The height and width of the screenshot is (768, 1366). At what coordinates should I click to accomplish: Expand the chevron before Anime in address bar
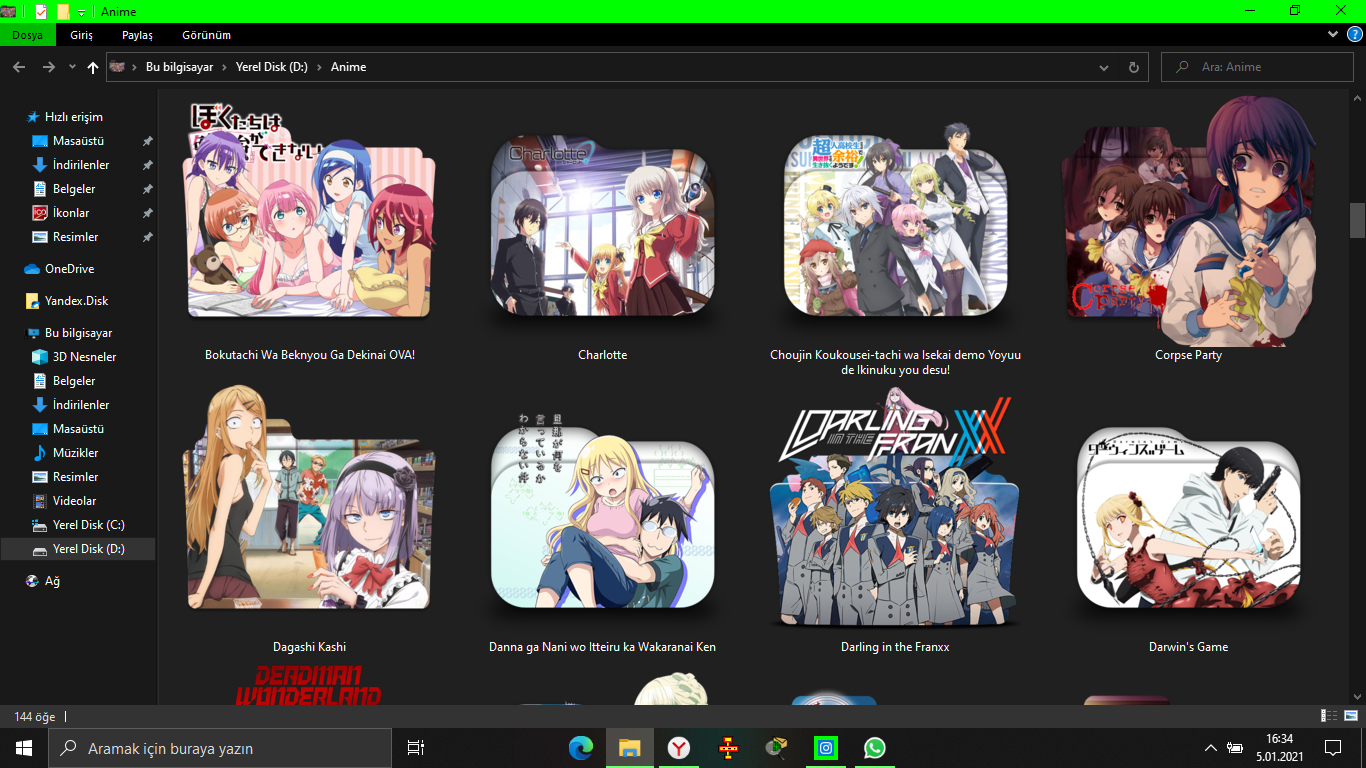tap(320, 67)
